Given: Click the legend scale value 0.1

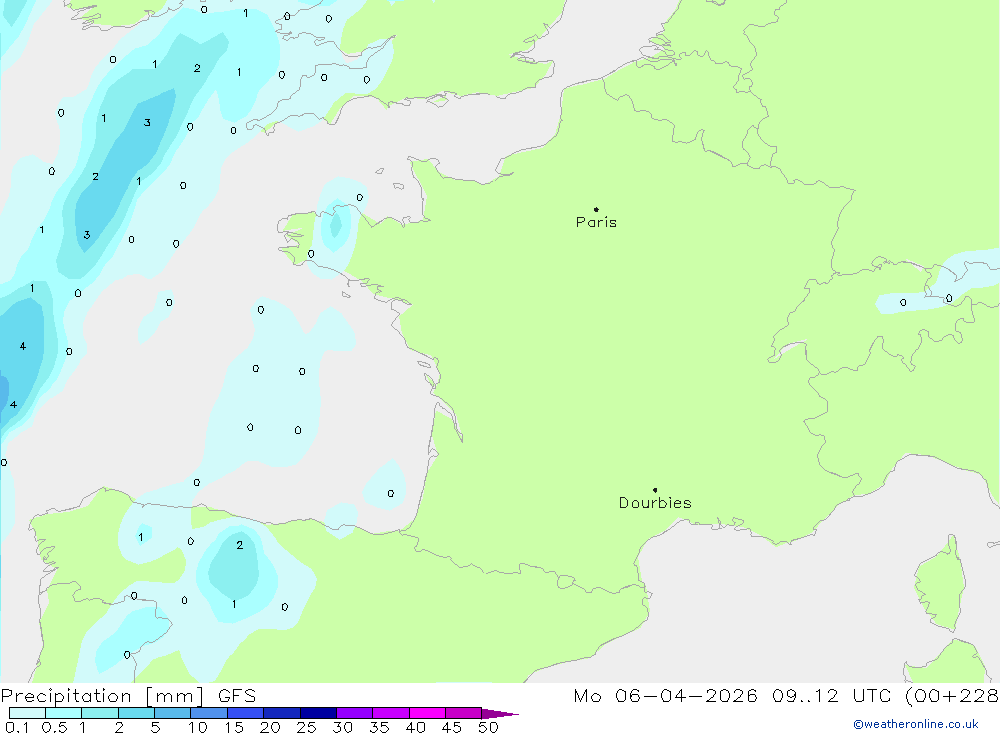Looking at the screenshot, I should coord(17,727).
